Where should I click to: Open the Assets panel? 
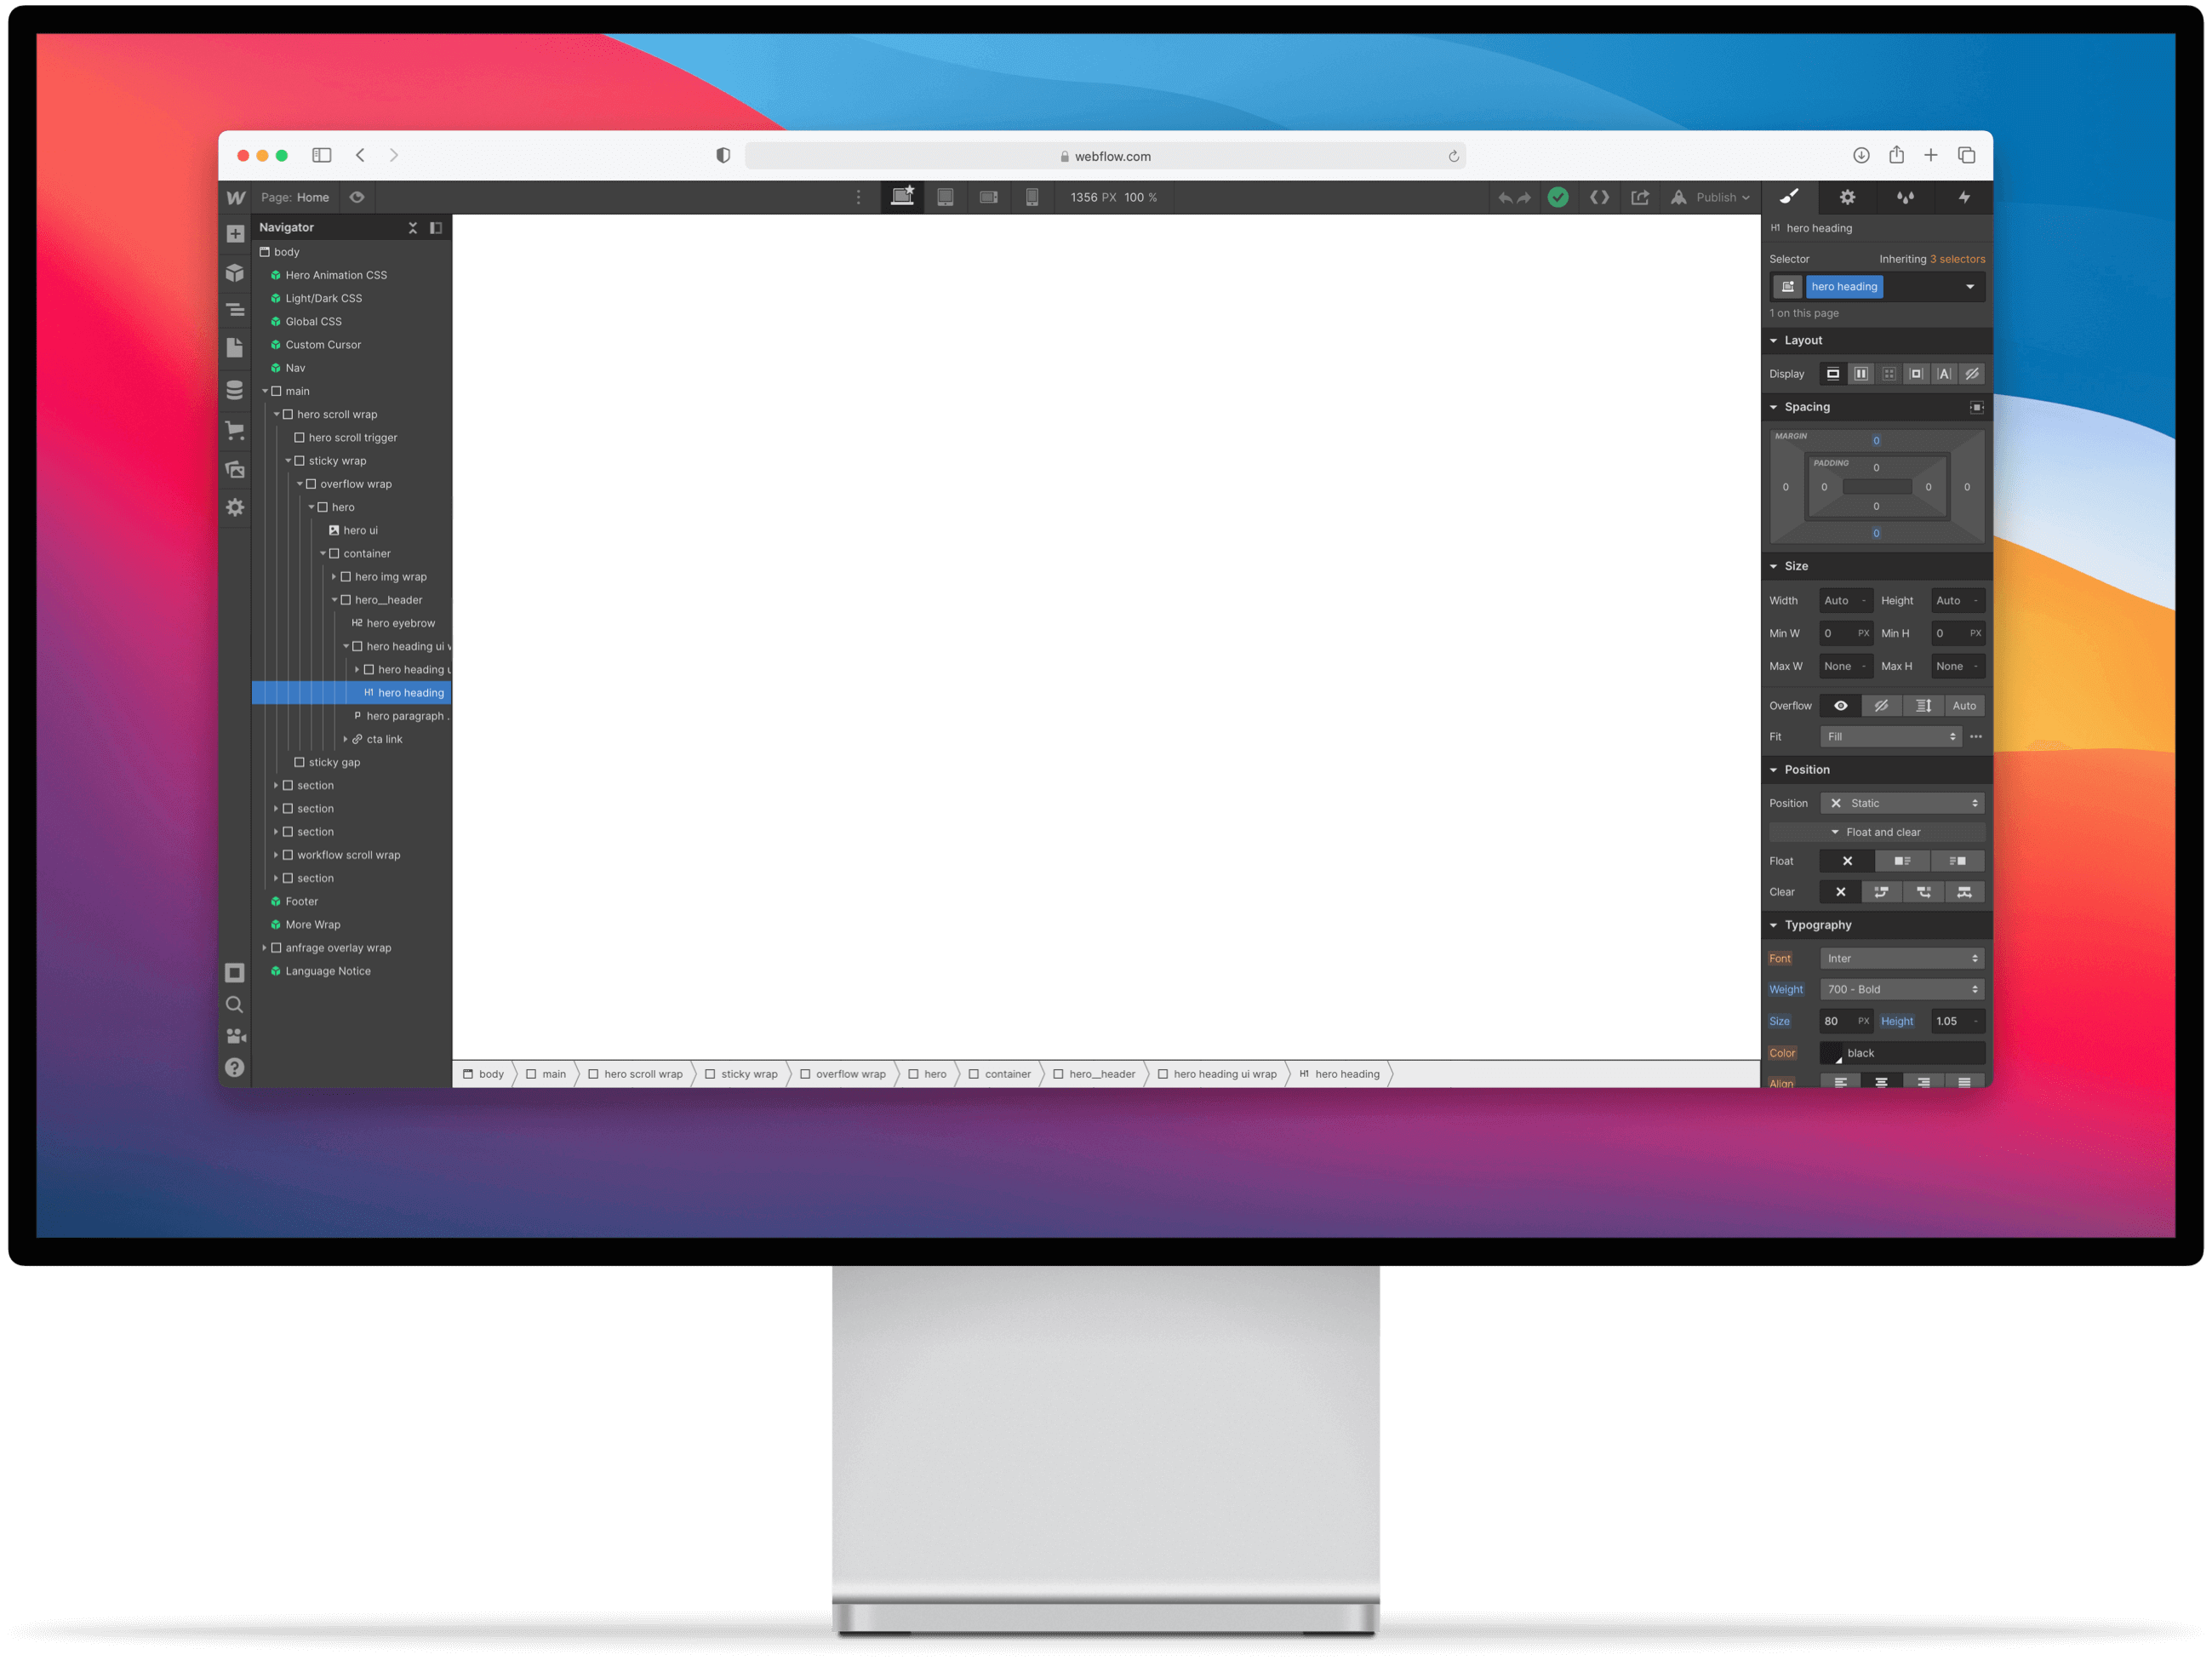coord(235,469)
